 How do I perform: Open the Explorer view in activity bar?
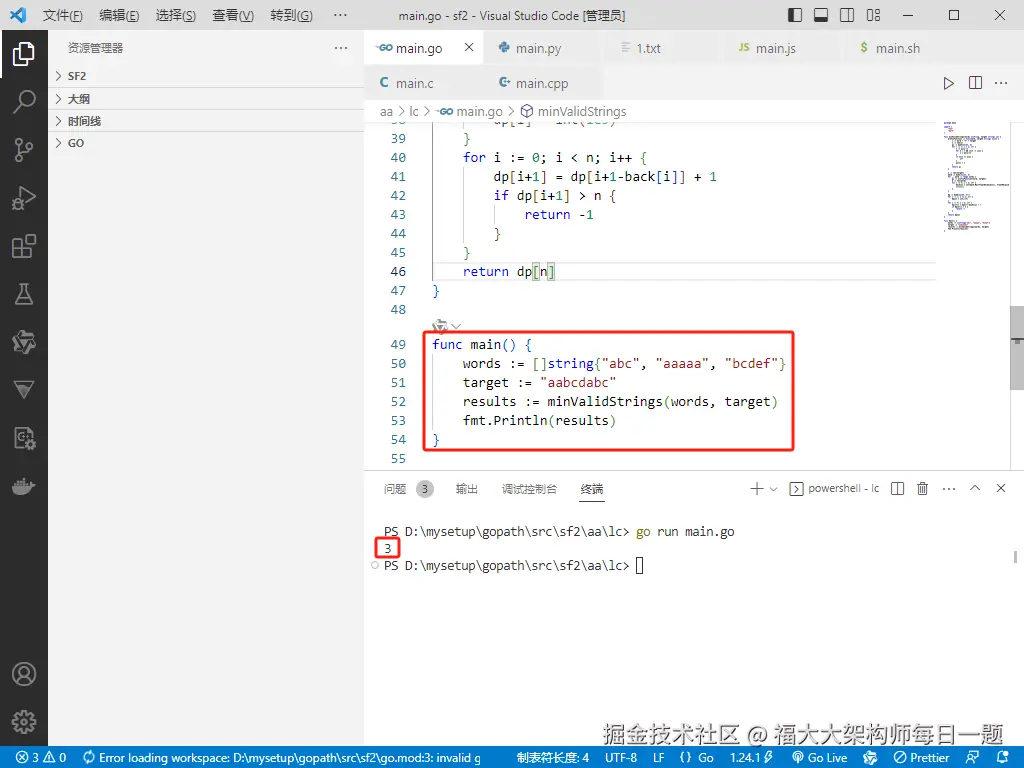pyautogui.click(x=24, y=54)
